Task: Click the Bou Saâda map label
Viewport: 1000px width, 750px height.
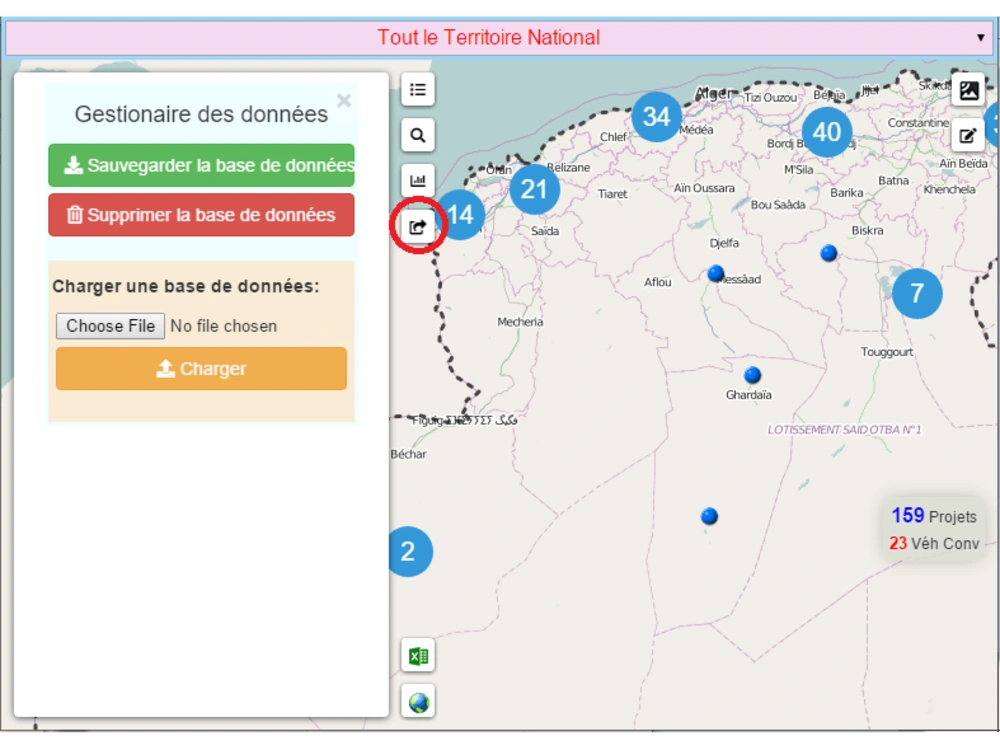Action: point(777,205)
